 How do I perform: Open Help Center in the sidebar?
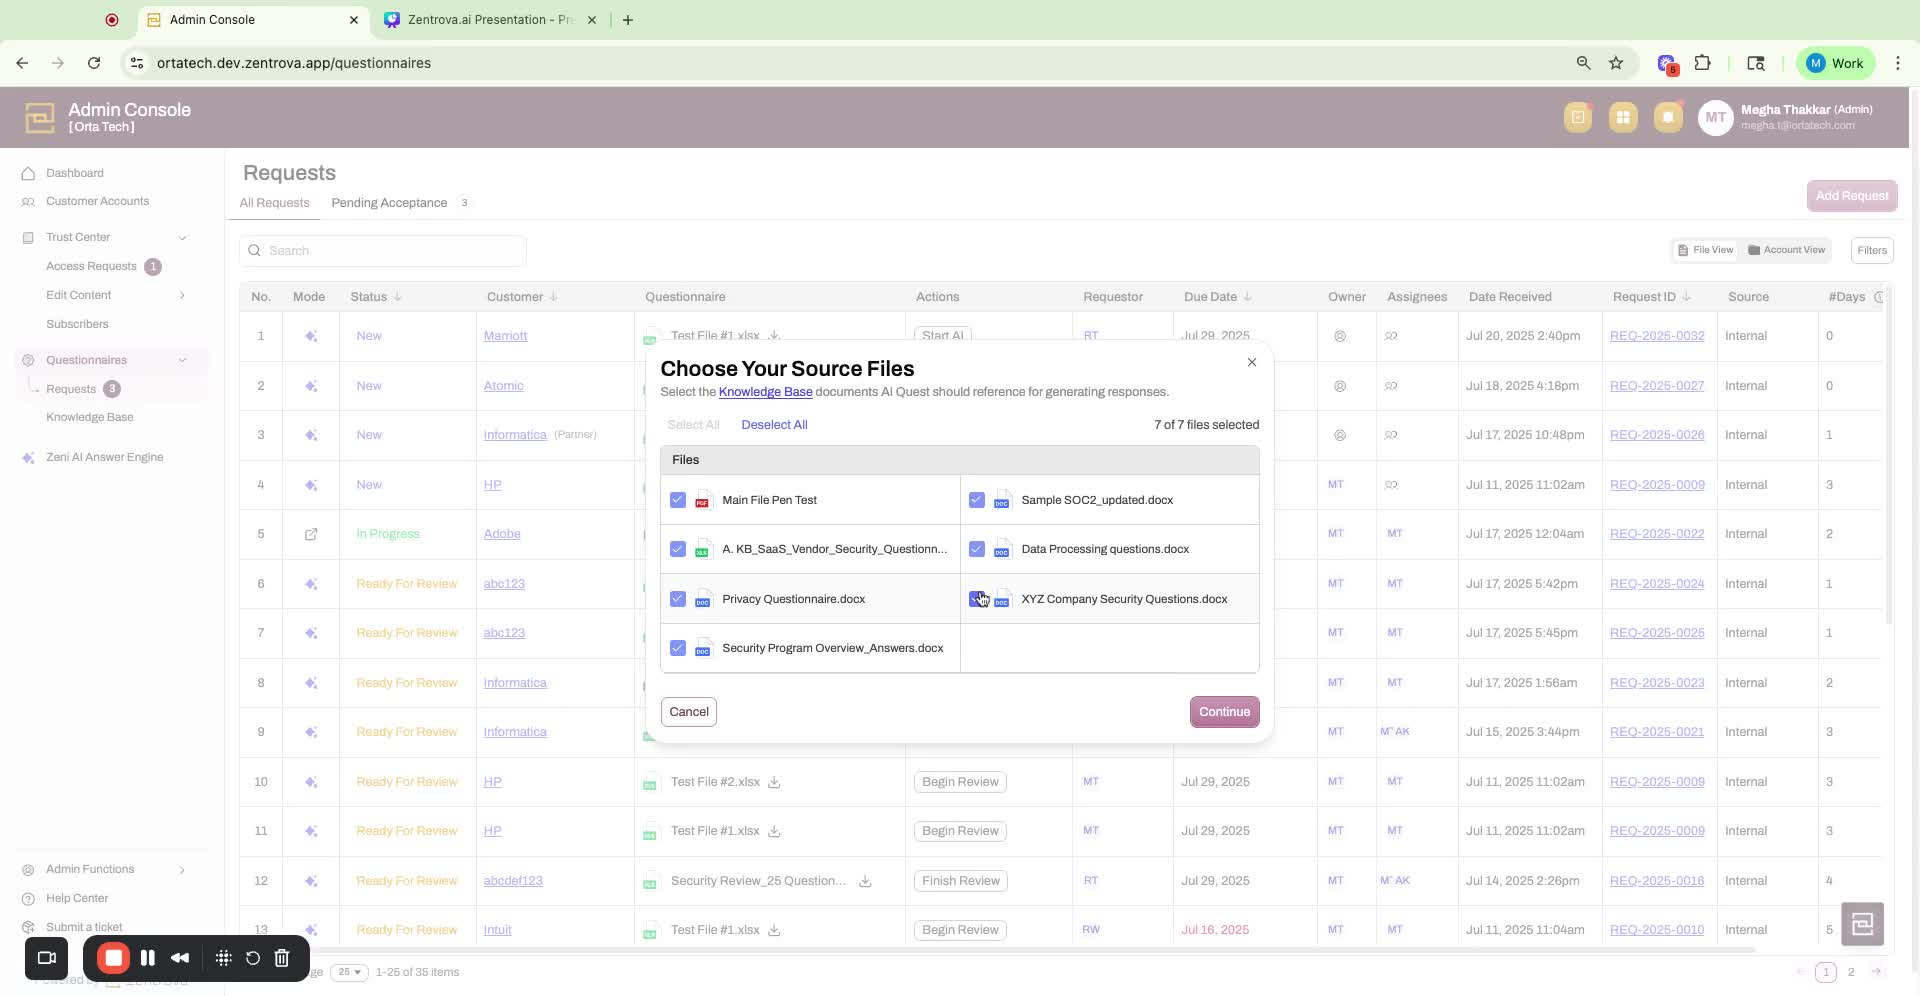click(x=77, y=898)
